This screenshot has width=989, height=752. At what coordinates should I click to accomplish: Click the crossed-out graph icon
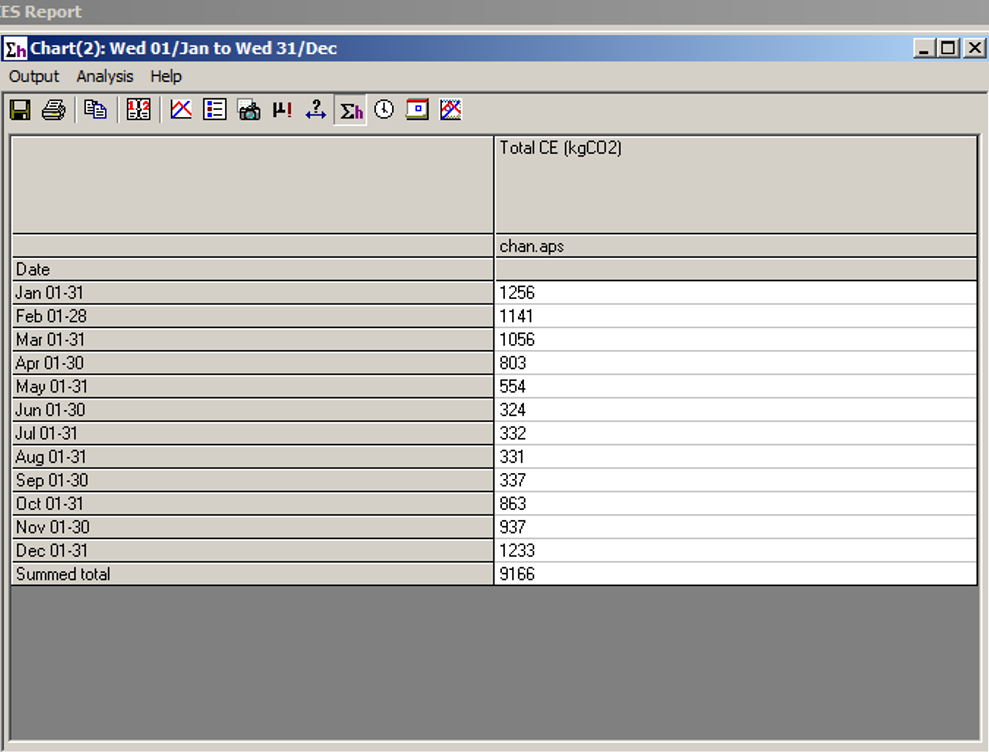[451, 110]
